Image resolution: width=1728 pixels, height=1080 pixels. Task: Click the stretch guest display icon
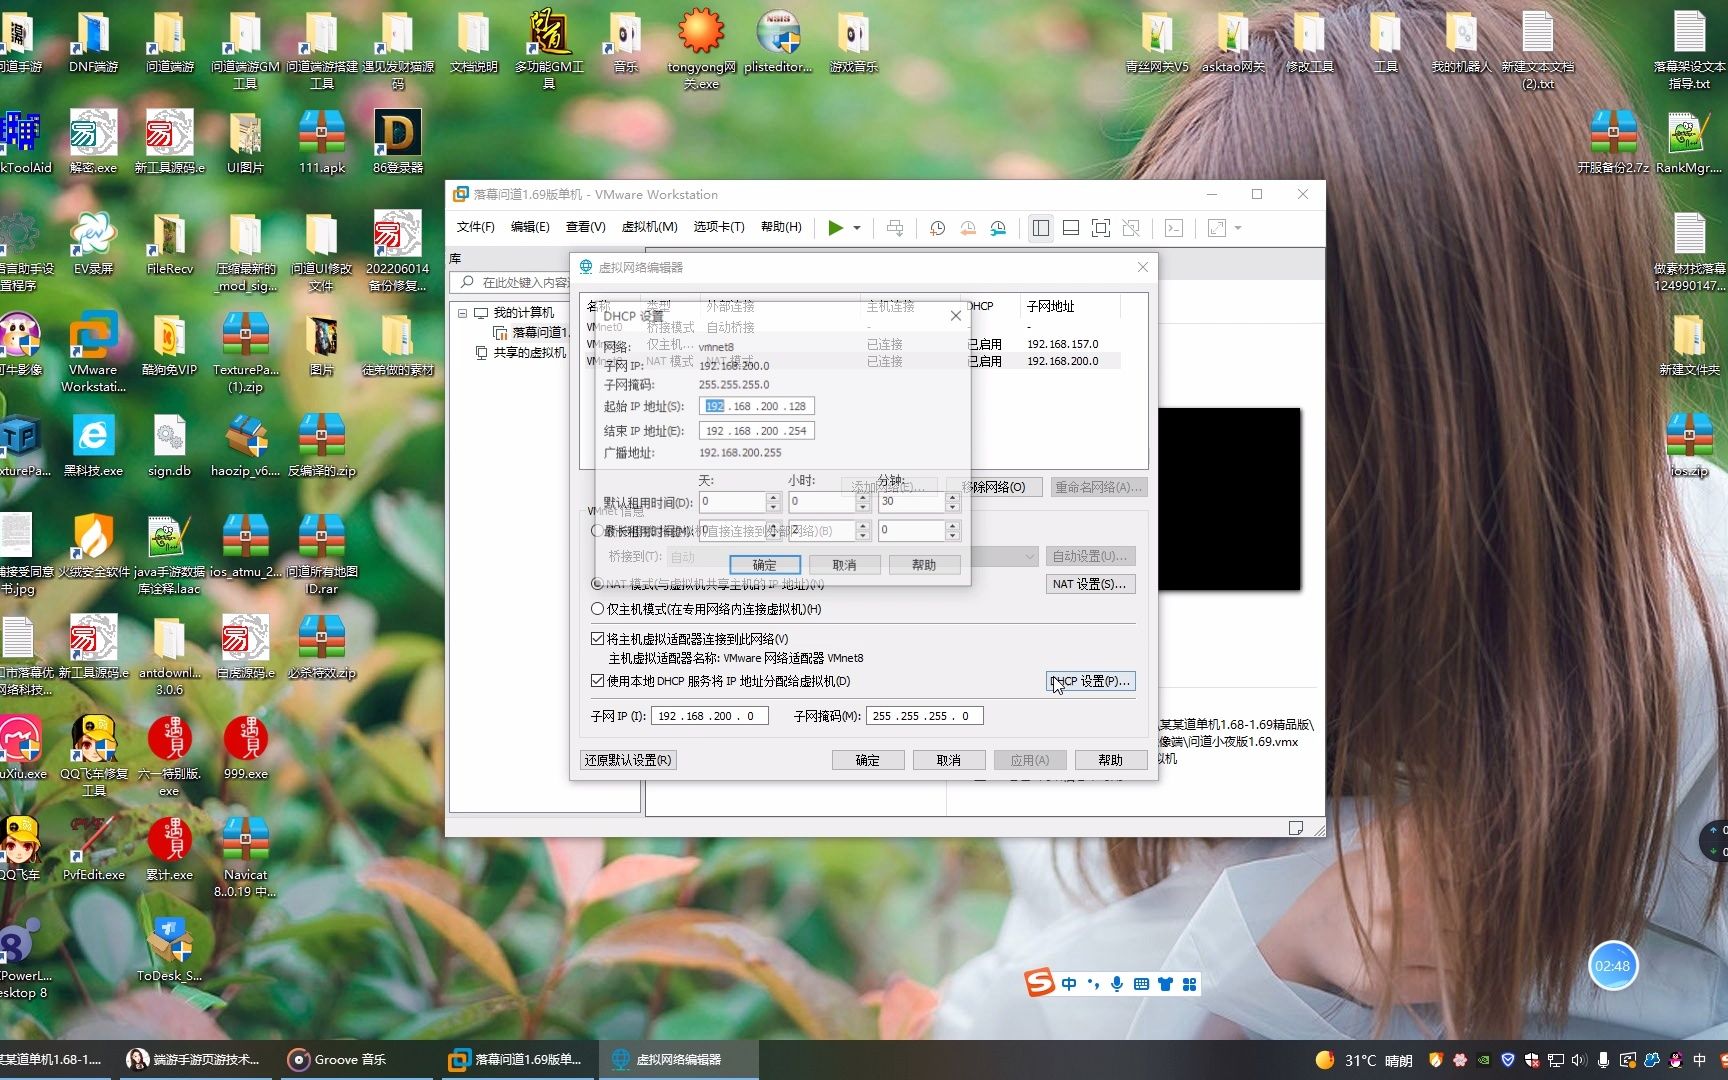1217,228
